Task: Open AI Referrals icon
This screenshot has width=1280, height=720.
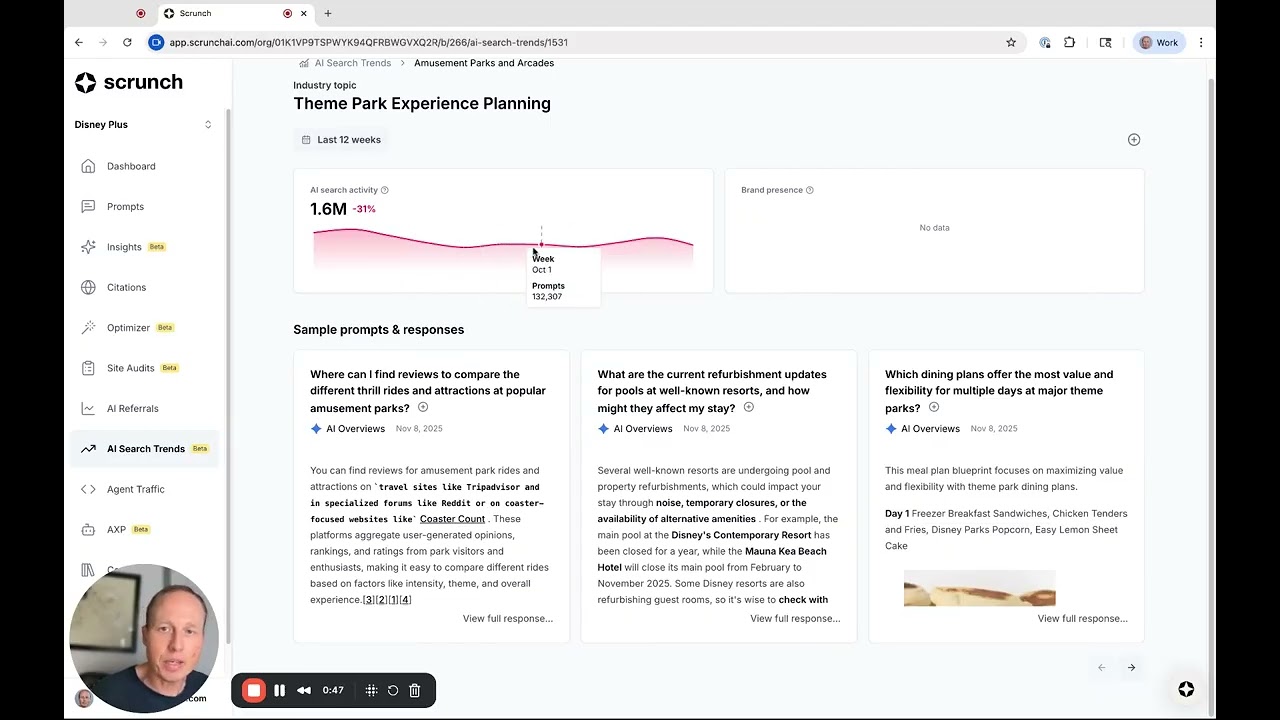Action: tap(88, 408)
